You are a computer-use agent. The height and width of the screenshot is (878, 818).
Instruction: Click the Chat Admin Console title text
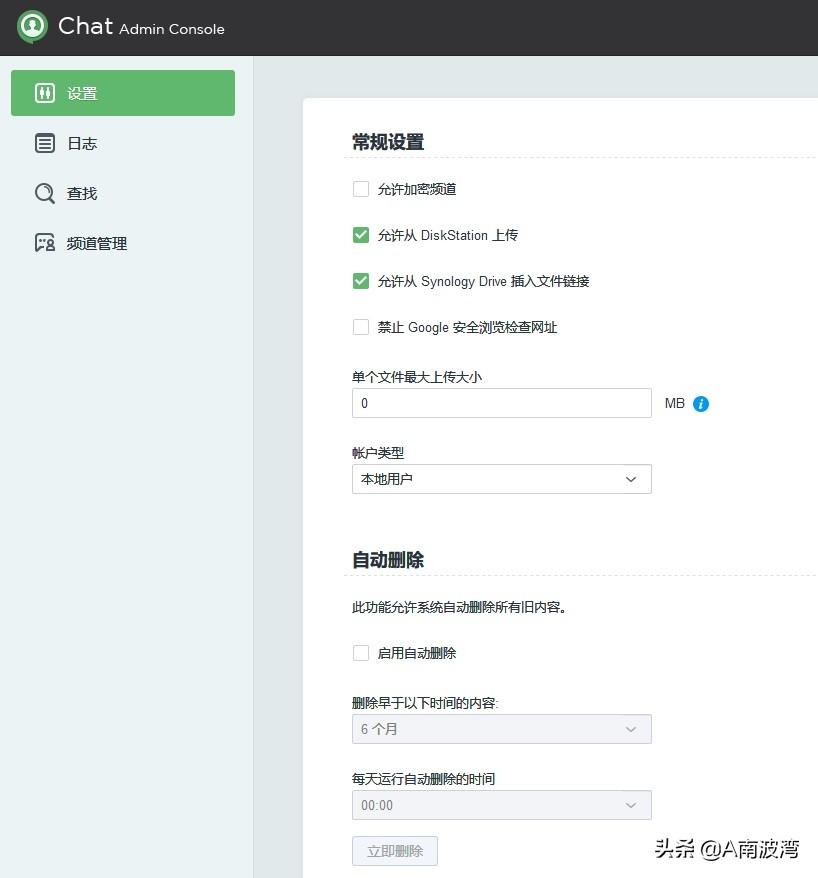[x=141, y=27]
